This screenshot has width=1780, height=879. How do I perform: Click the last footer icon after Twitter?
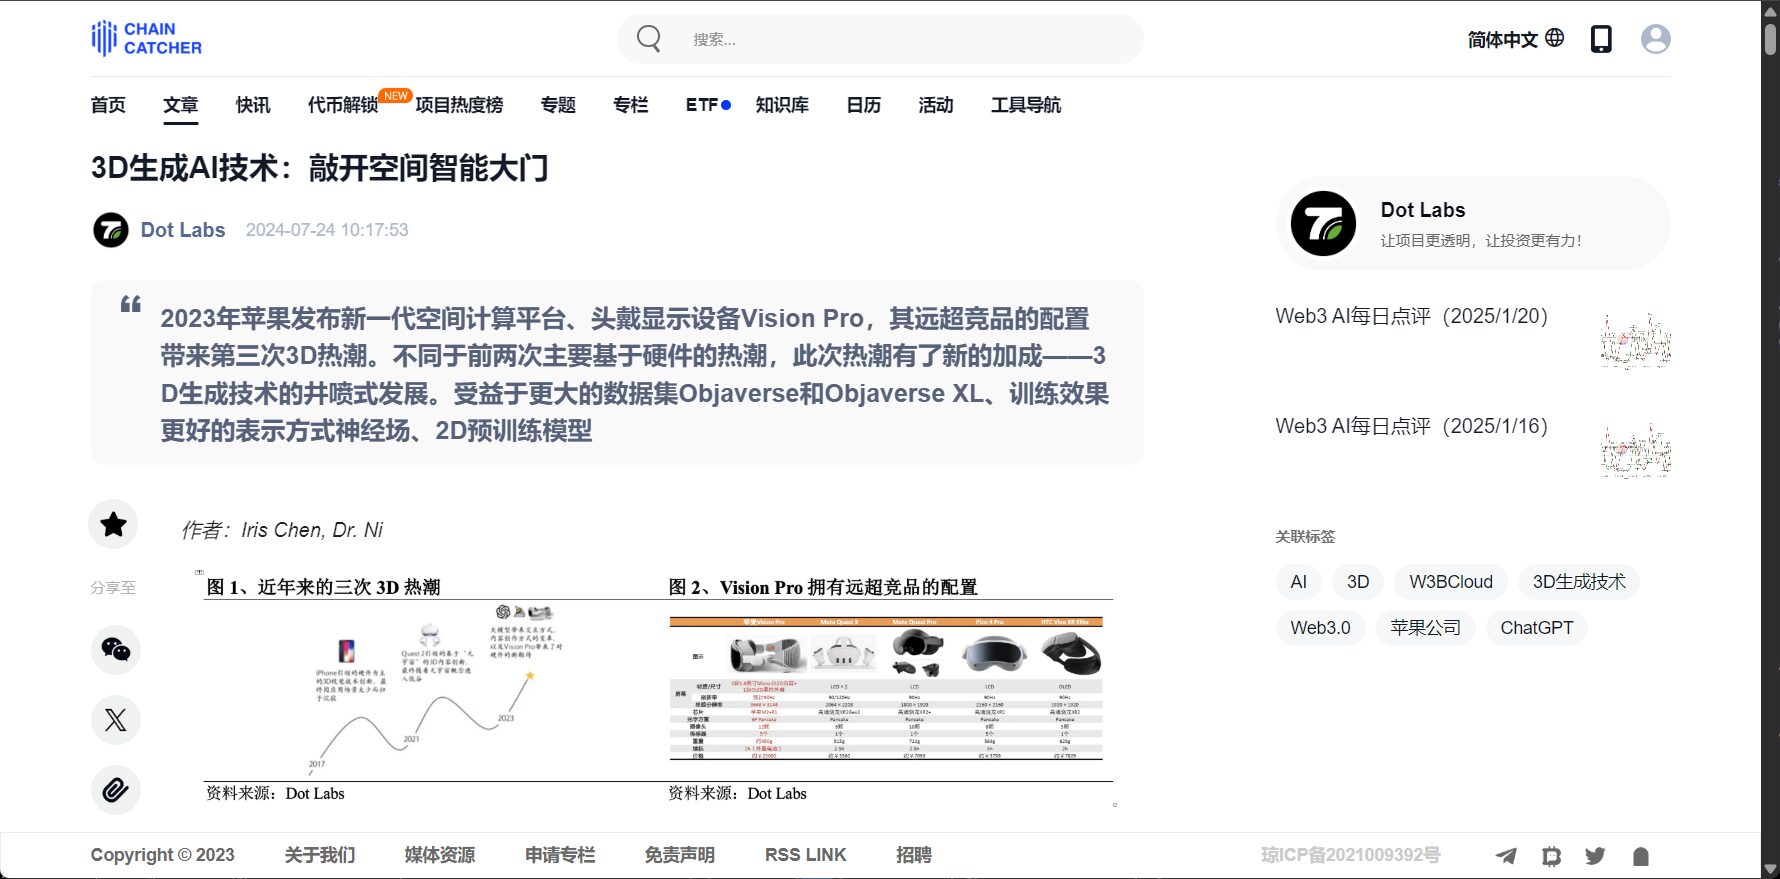pyautogui.click(x=1640, y=856)
